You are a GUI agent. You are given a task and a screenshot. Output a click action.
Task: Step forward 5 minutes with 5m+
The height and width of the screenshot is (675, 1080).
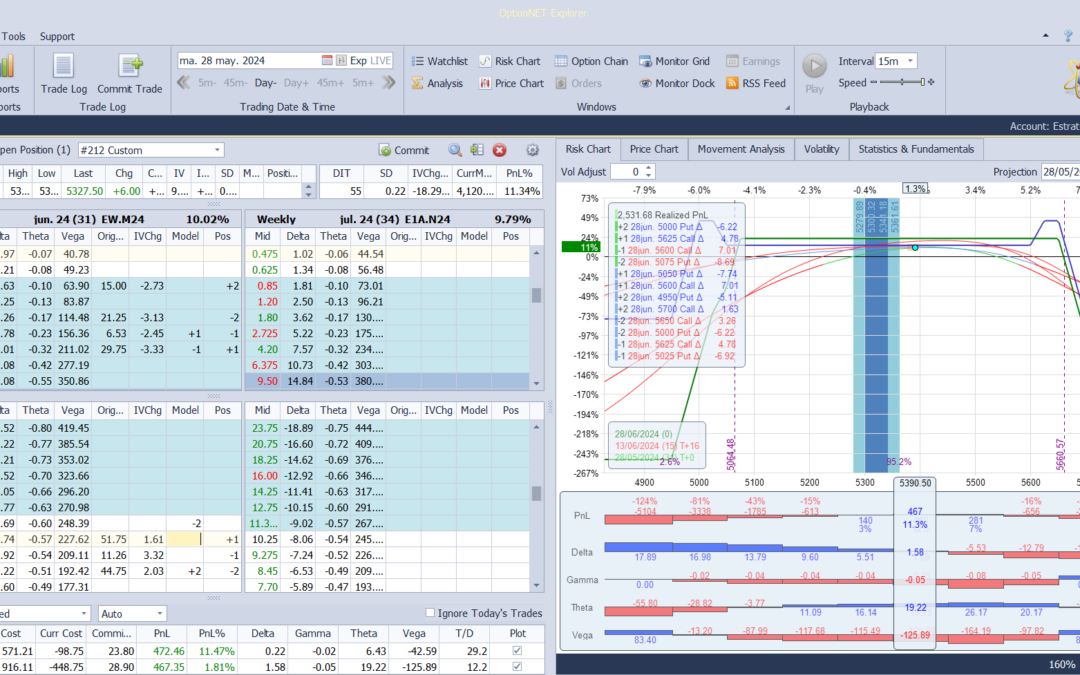[x=363, y=83]
